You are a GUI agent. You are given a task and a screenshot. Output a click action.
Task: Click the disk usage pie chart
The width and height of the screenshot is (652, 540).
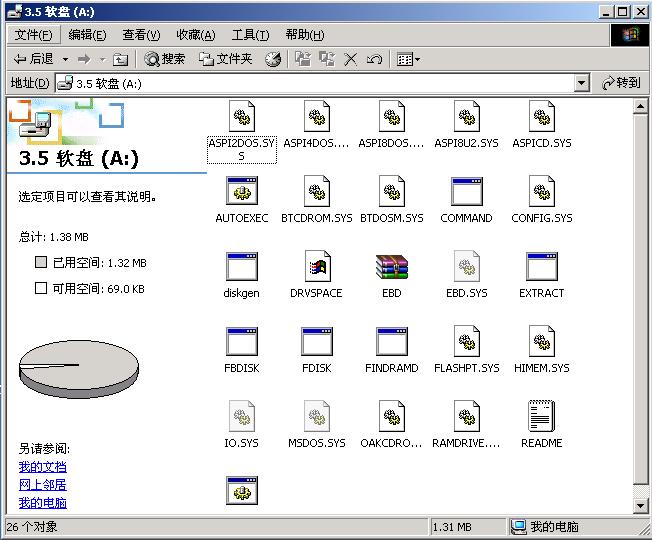(x=79, y=369)
